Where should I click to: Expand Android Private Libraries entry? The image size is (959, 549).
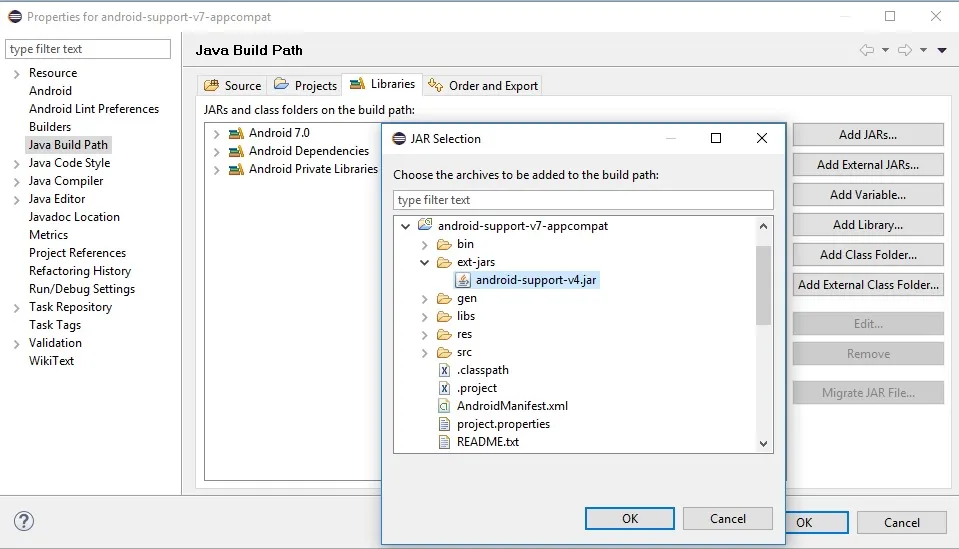(217, 169)
